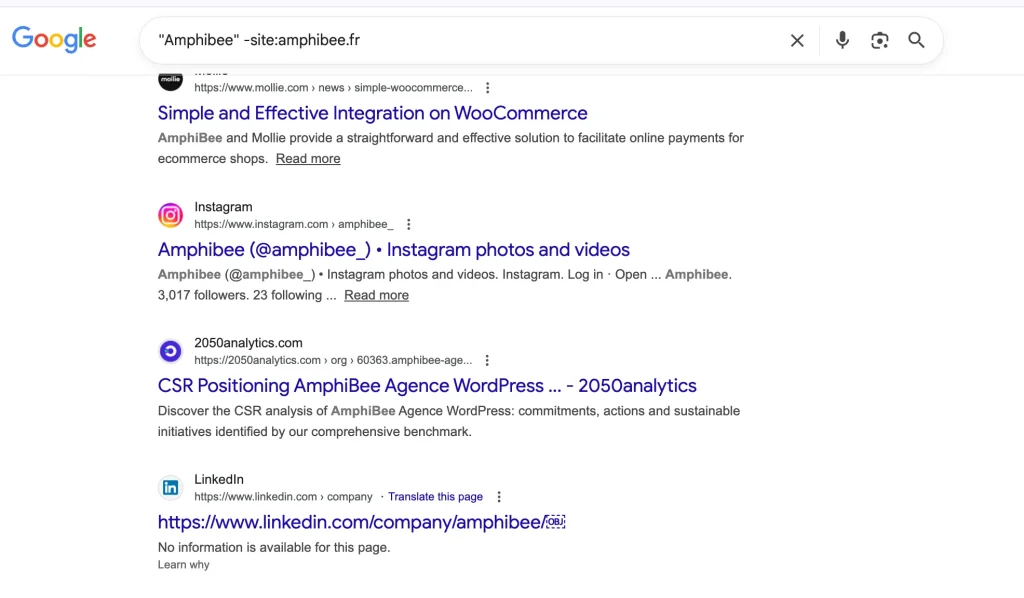Click the 2050analytics favicon

coord(170,351)
